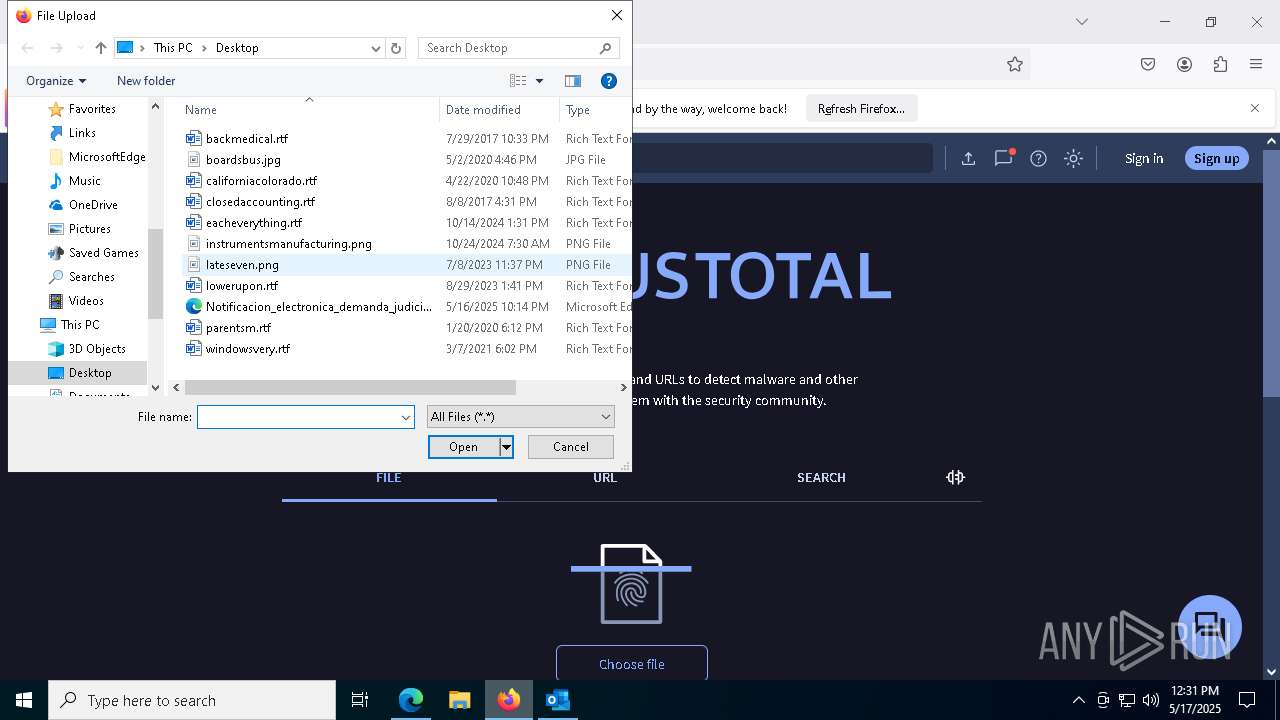Open Firefox Pocket save icon
This screenshot has width=1280, height=720.
tap(1148, 64)
